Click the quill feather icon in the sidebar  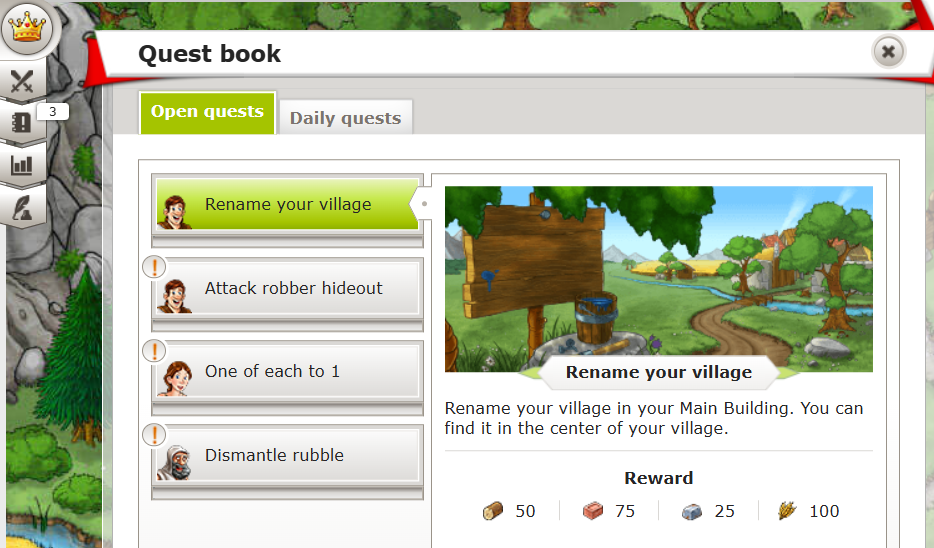[x=22, y=207]
